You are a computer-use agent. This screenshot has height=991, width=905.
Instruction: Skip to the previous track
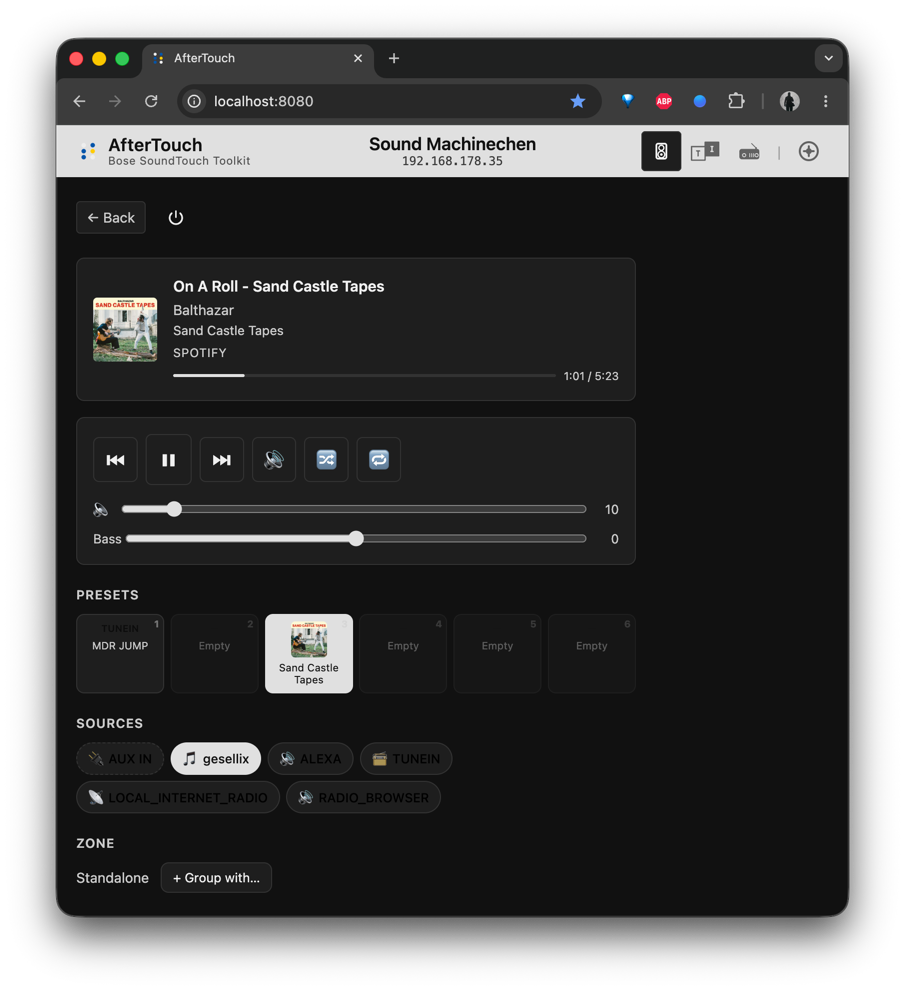coord(115,459)
